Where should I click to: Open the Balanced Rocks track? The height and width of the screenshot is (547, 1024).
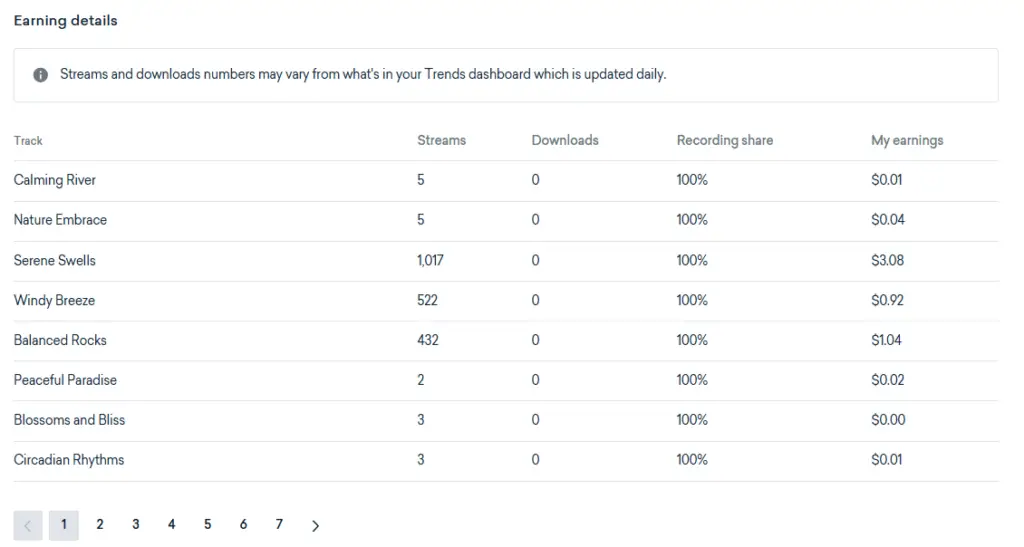tap(60, 340)
